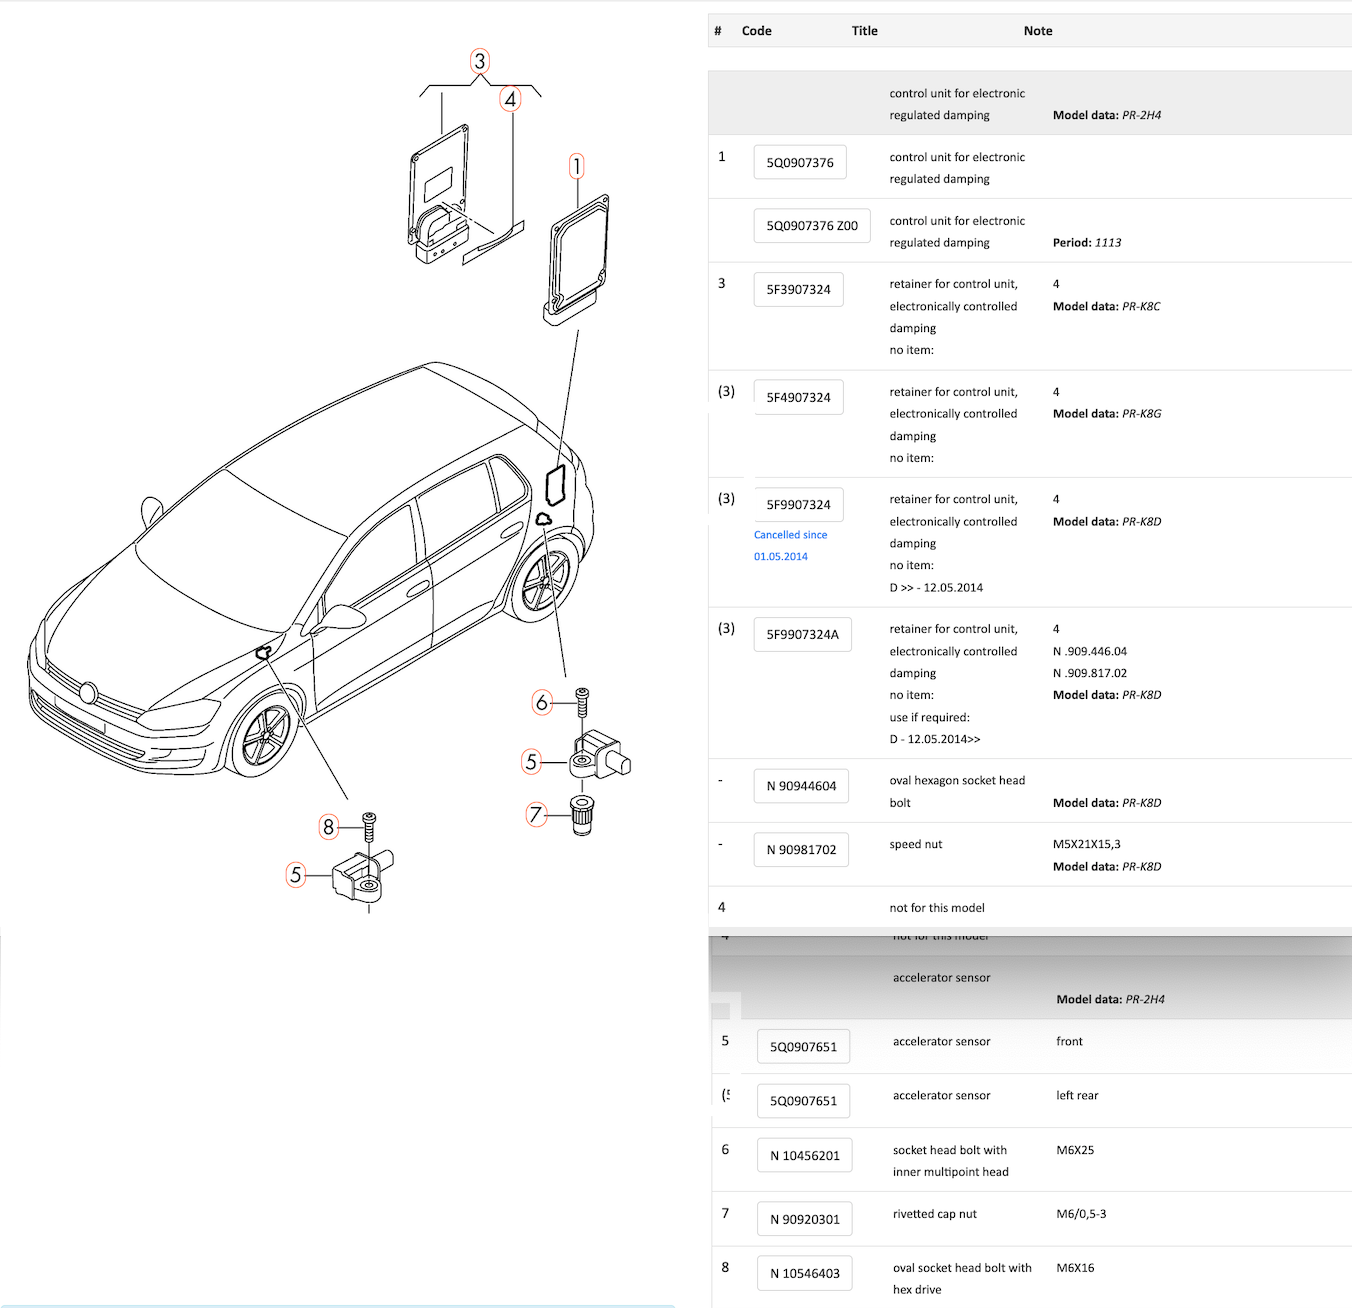The width and height of the screenshot is (1352, 1308).
Task: Open speed nut part code N 90981702
Action: [x=801, y=850]
